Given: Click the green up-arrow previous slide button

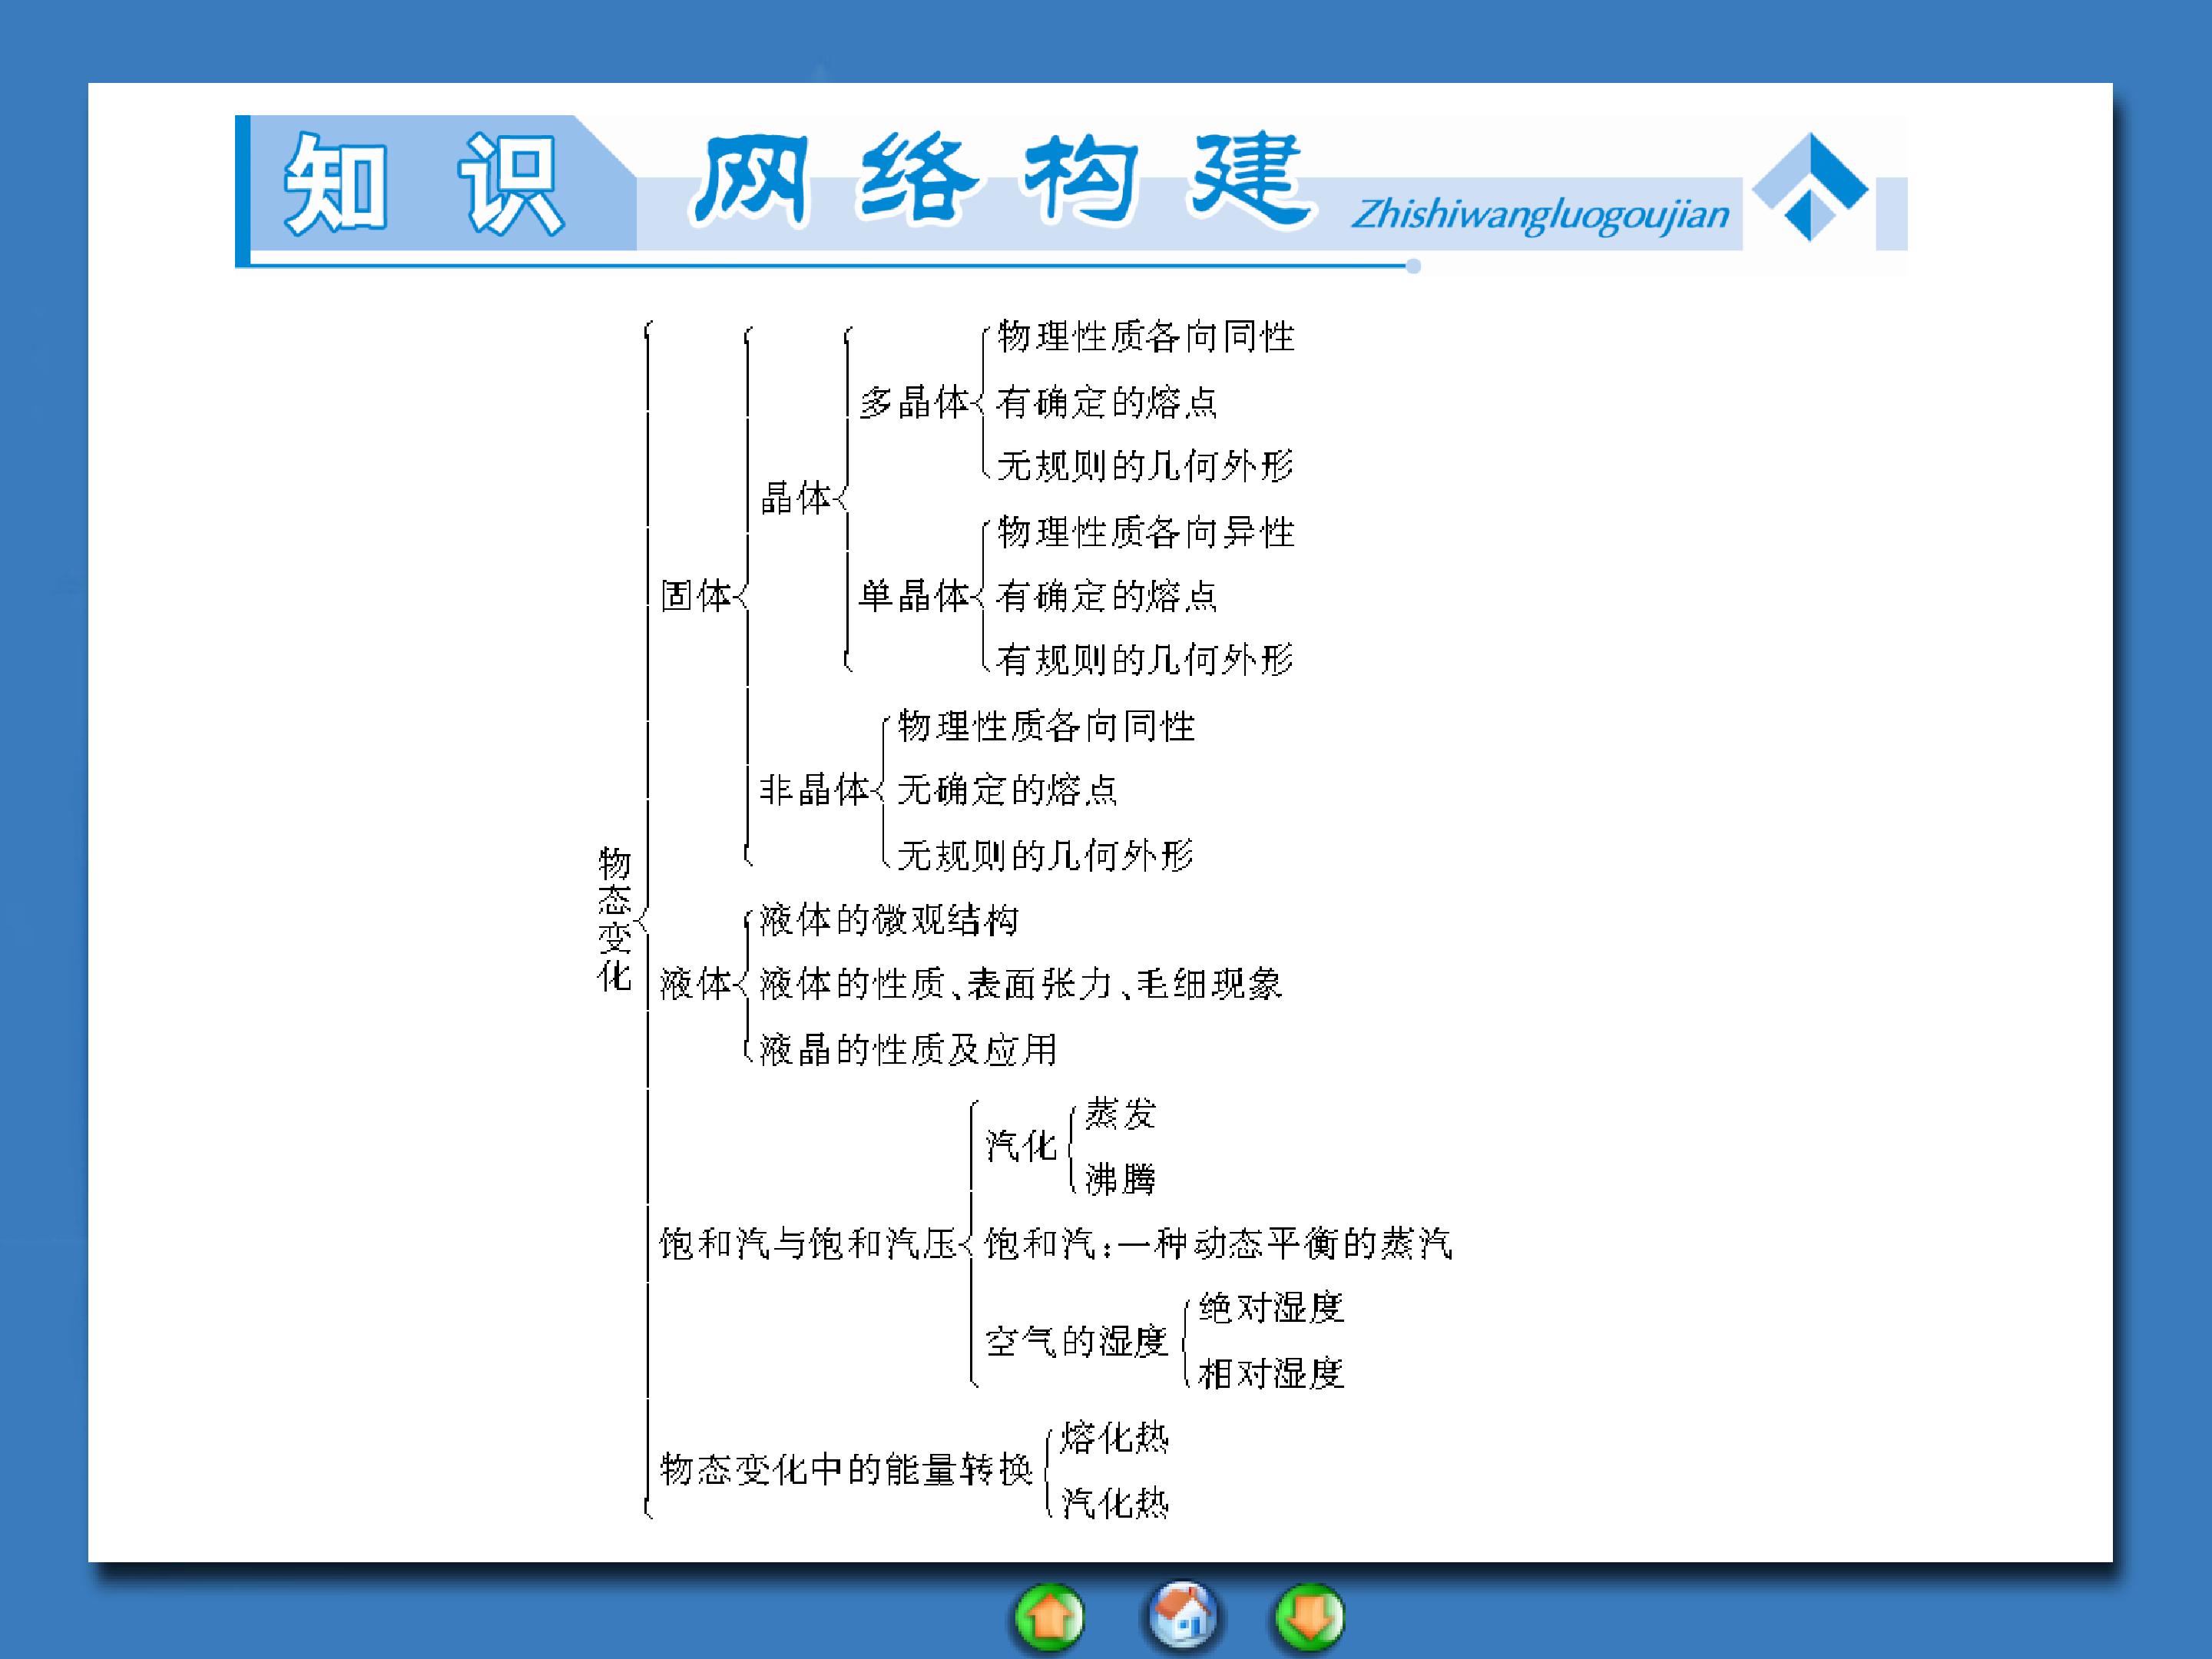Looking at the screenshot, I should [1049, 1615].
